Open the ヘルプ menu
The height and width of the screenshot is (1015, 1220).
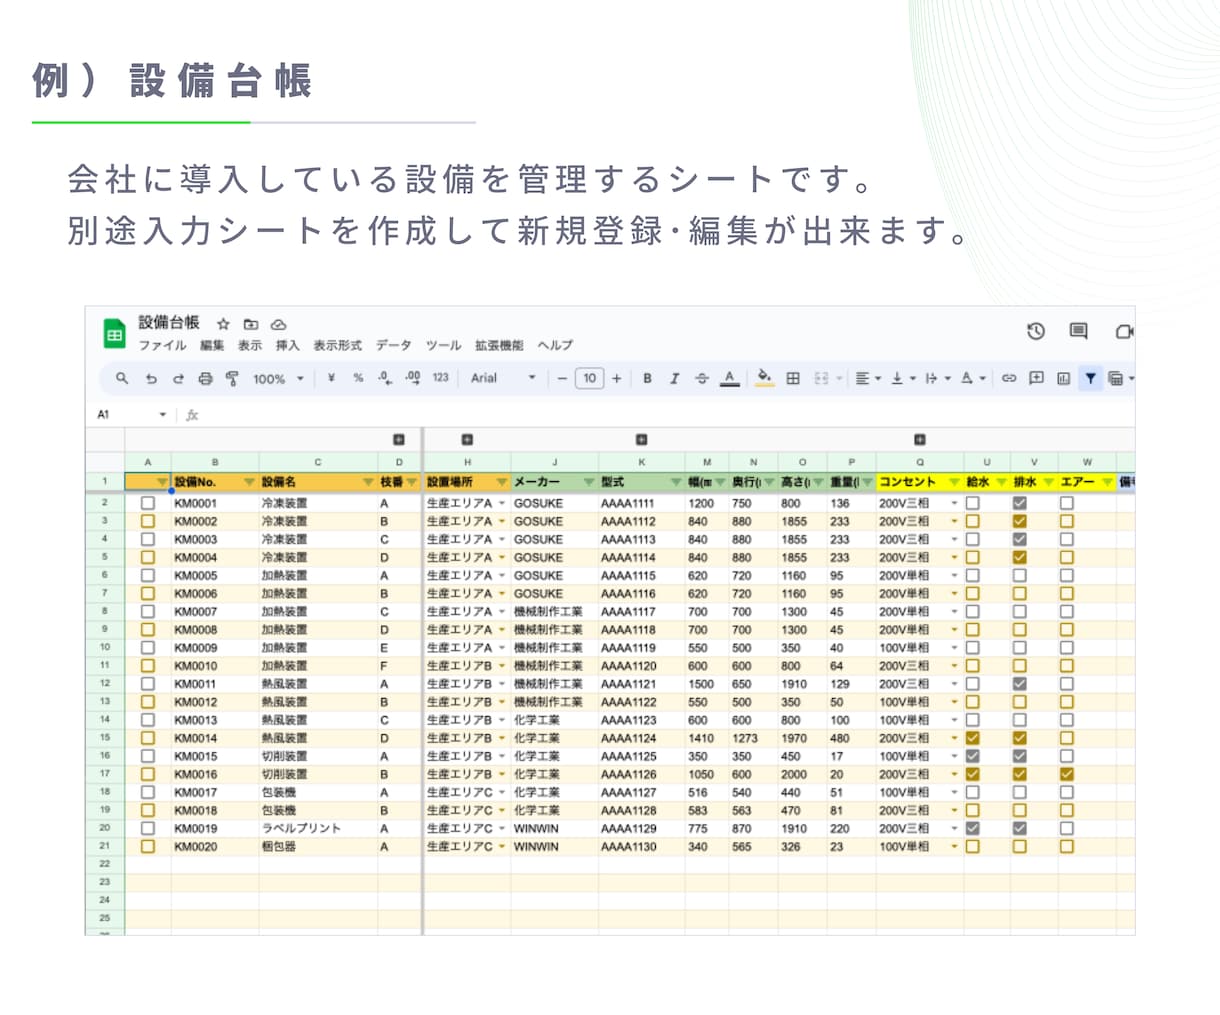coord(555,345)
